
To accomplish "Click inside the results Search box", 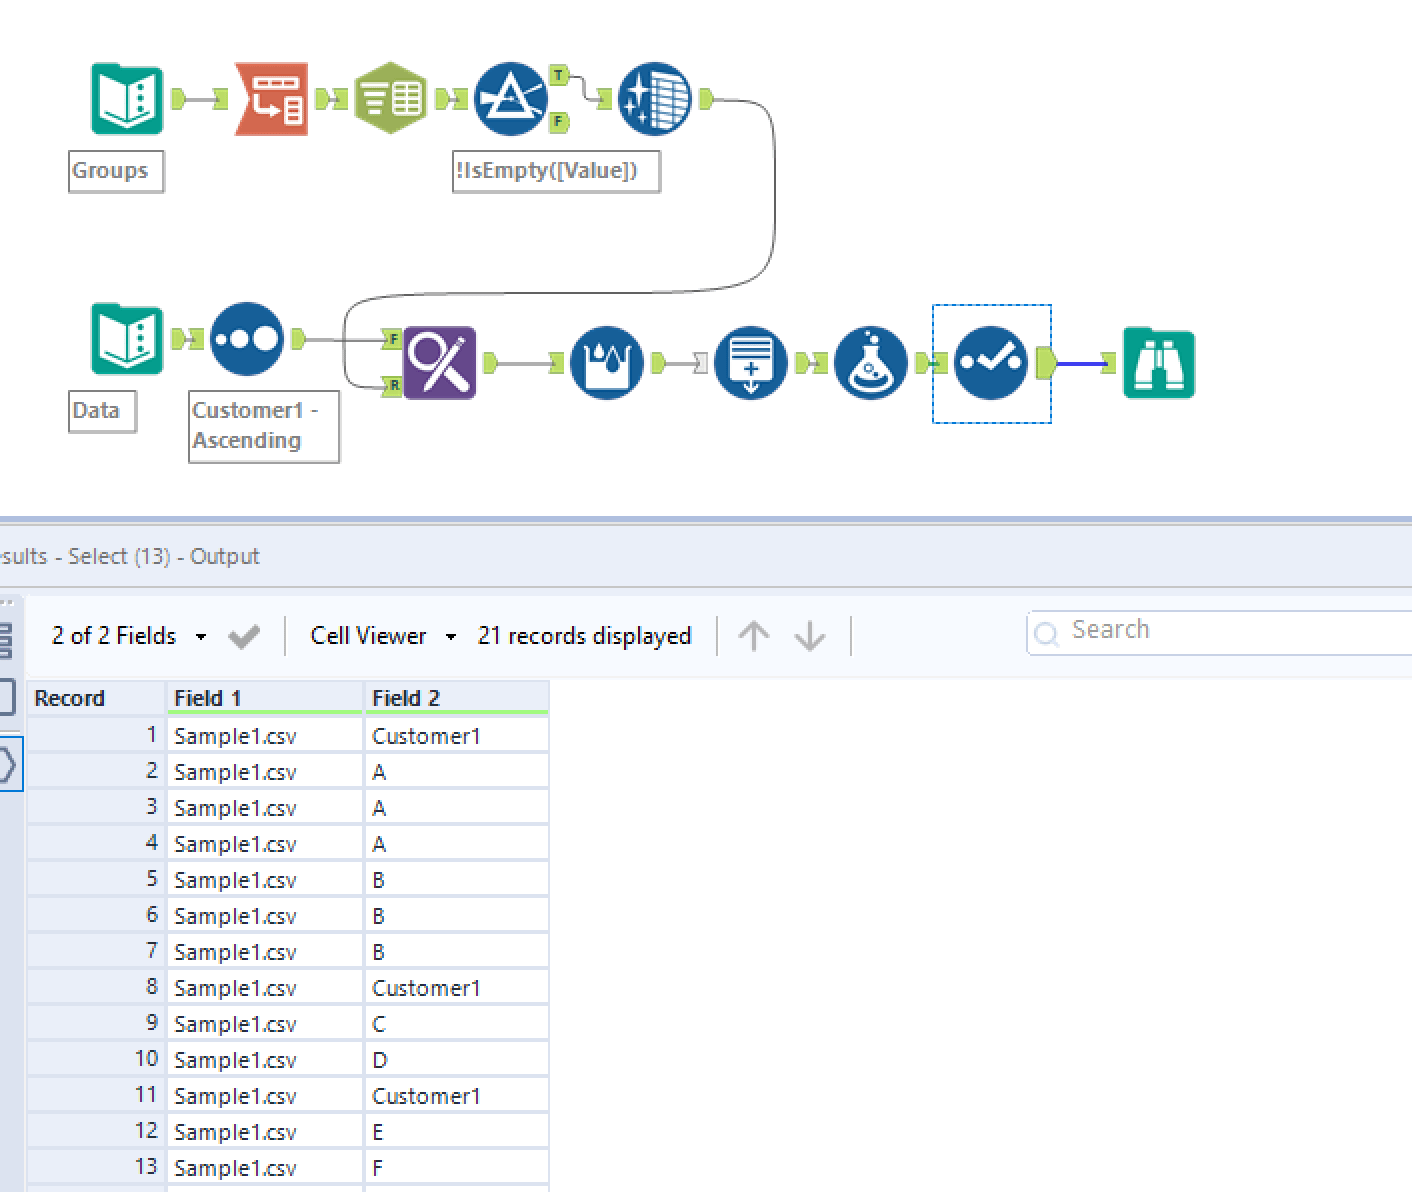I will 1200,630.
